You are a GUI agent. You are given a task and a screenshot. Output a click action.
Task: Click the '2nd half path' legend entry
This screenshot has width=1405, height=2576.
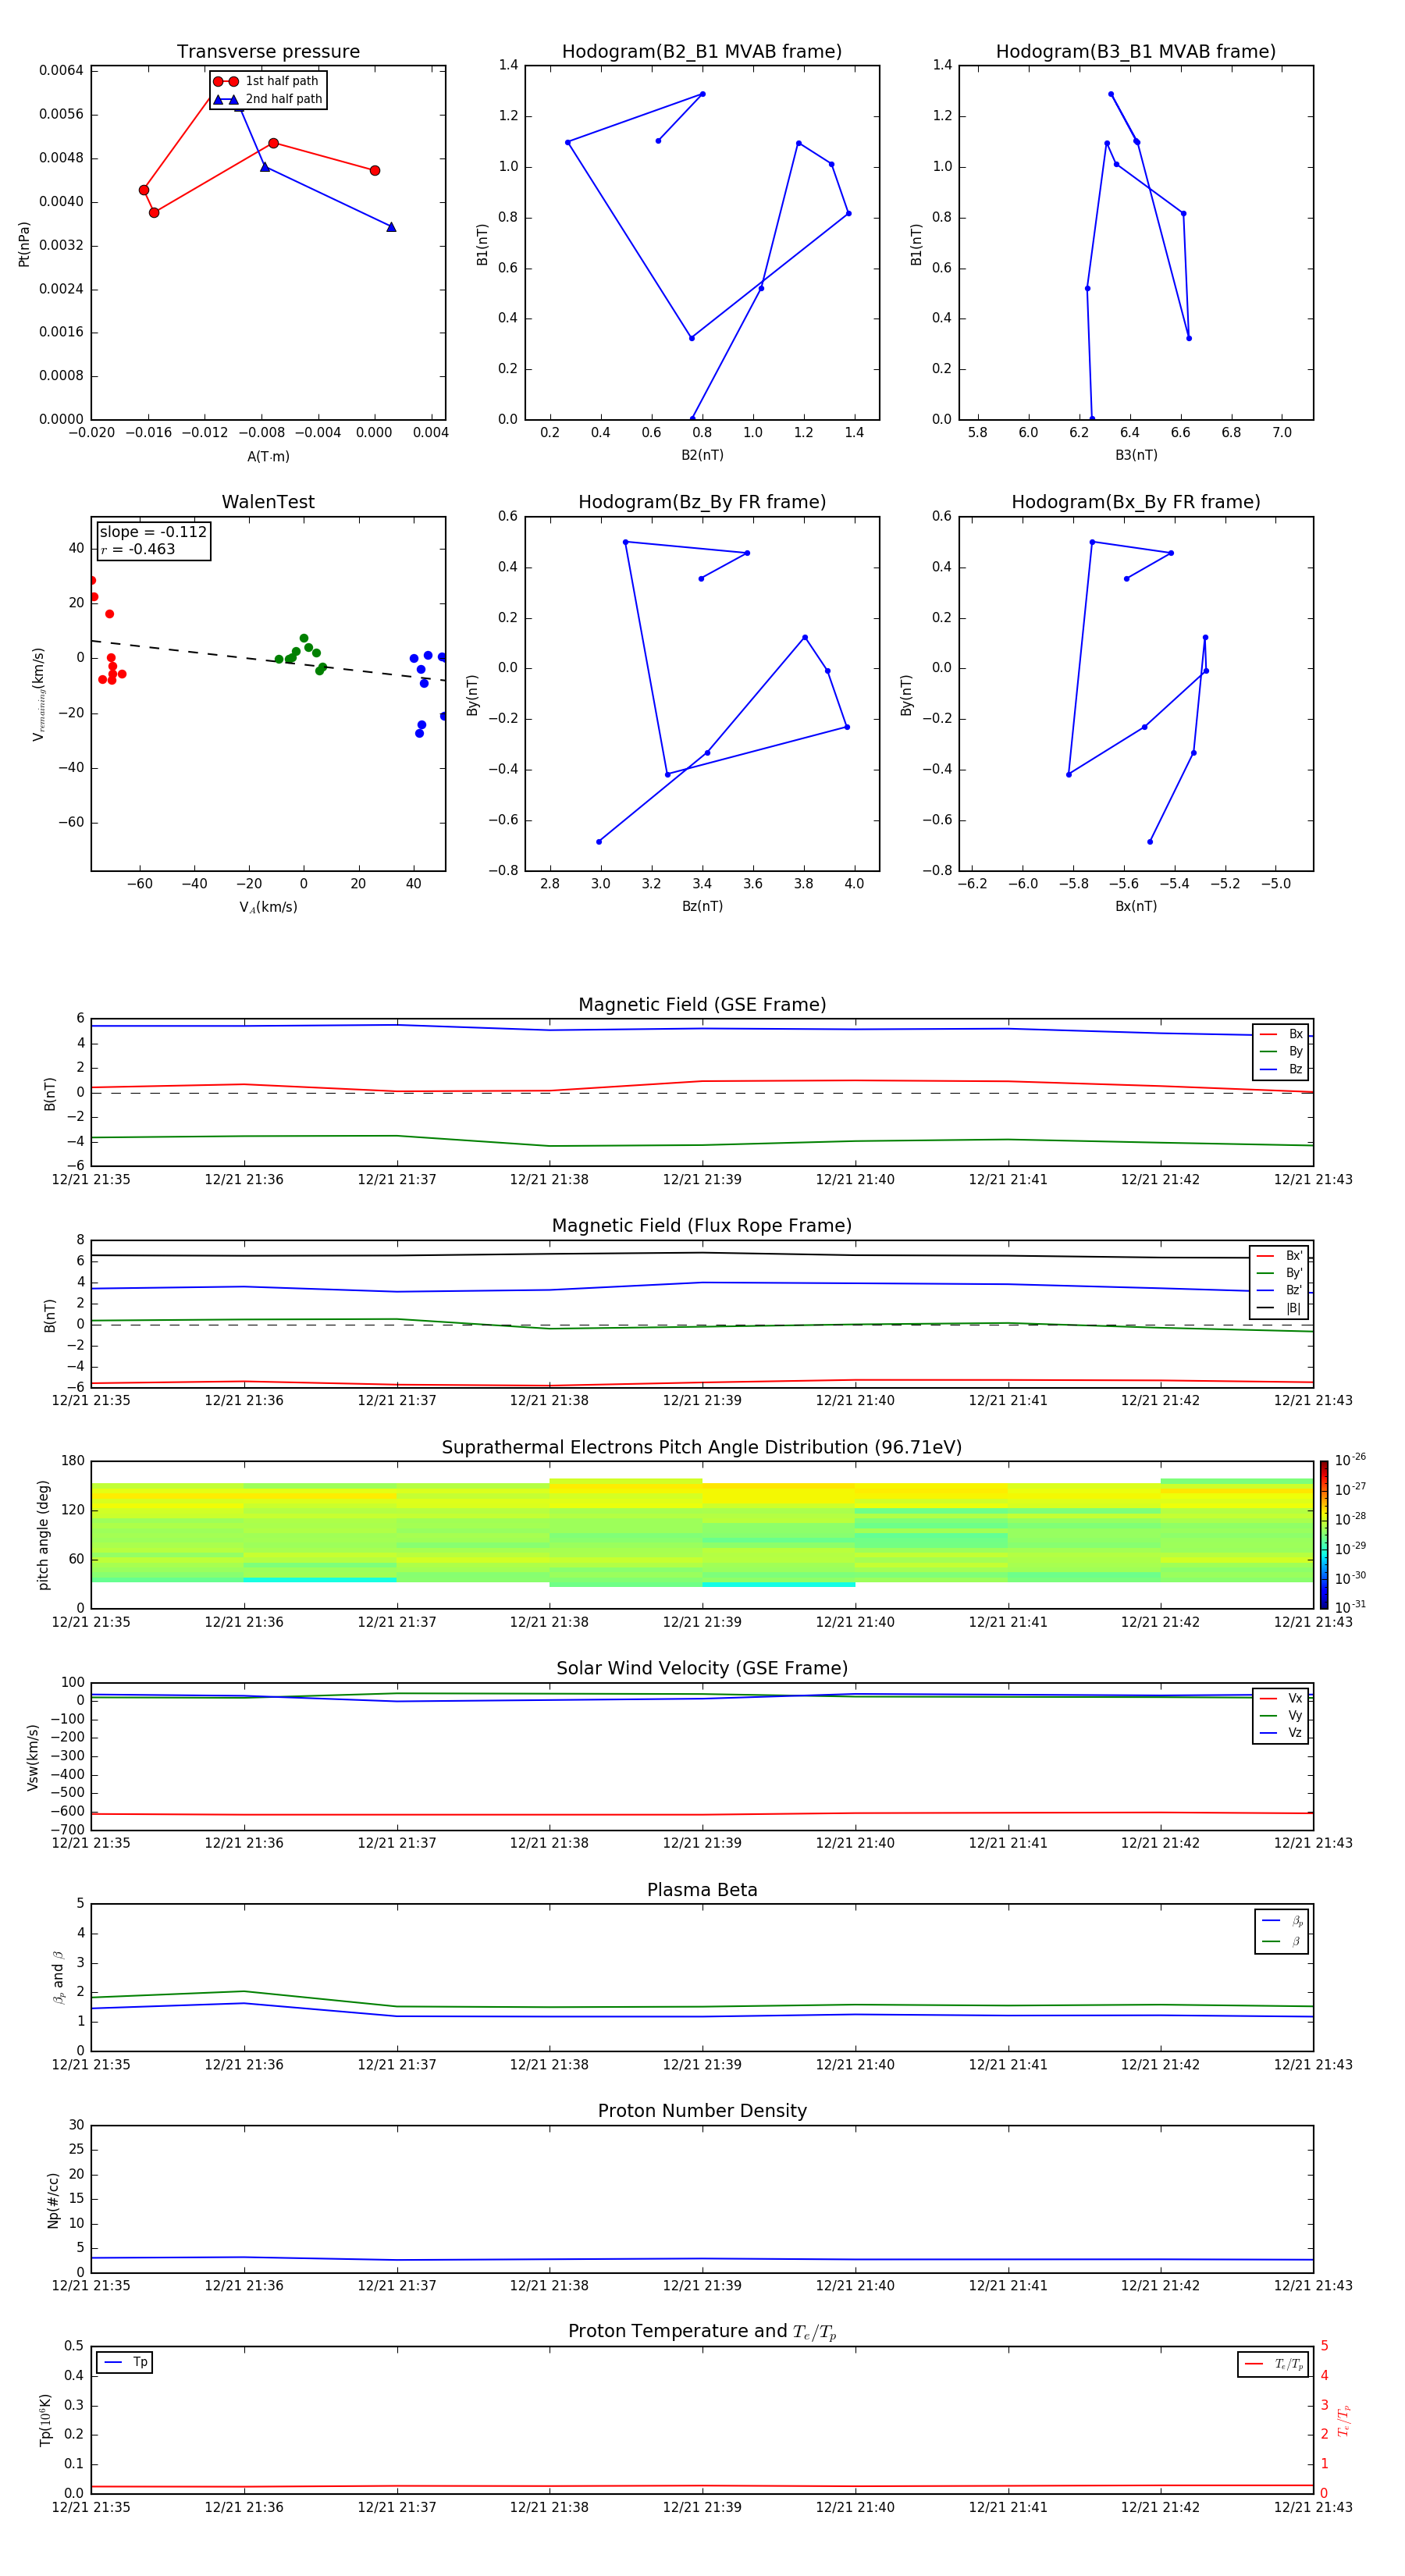pos(267,99)
